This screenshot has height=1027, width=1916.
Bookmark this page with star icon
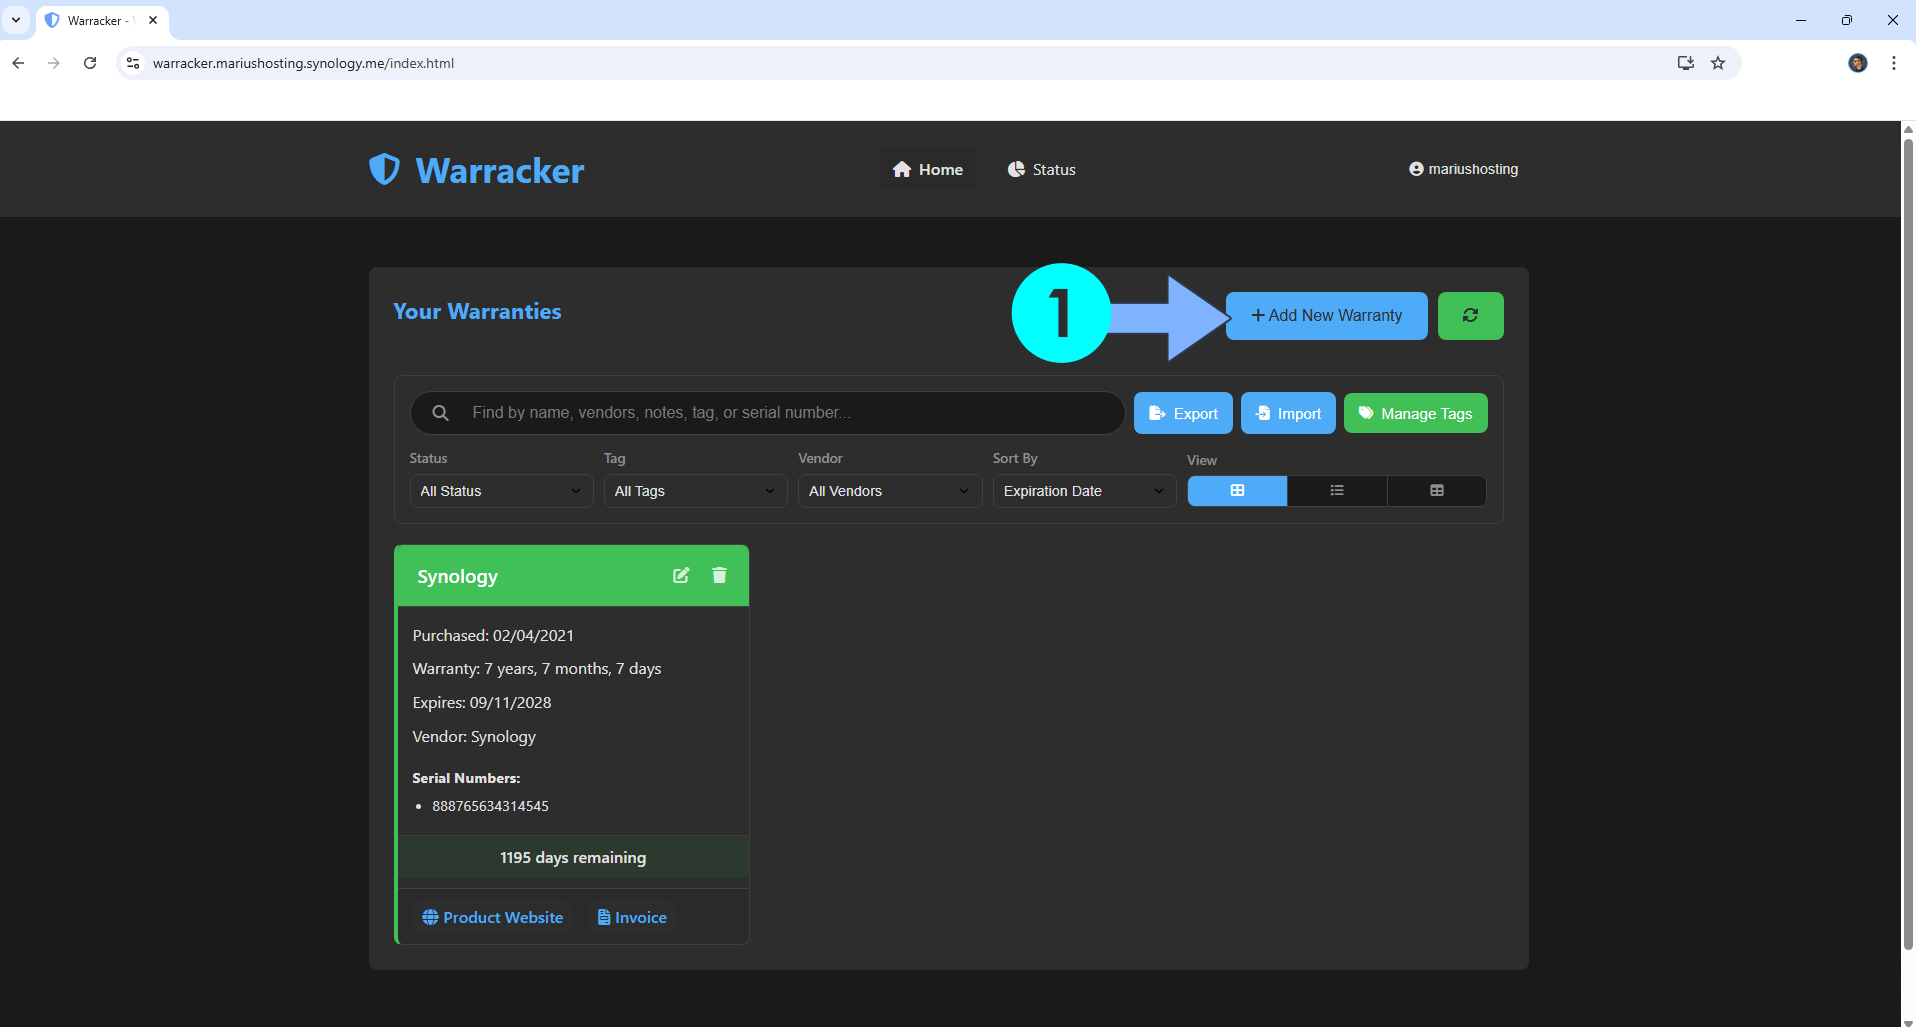(1718, 63)
